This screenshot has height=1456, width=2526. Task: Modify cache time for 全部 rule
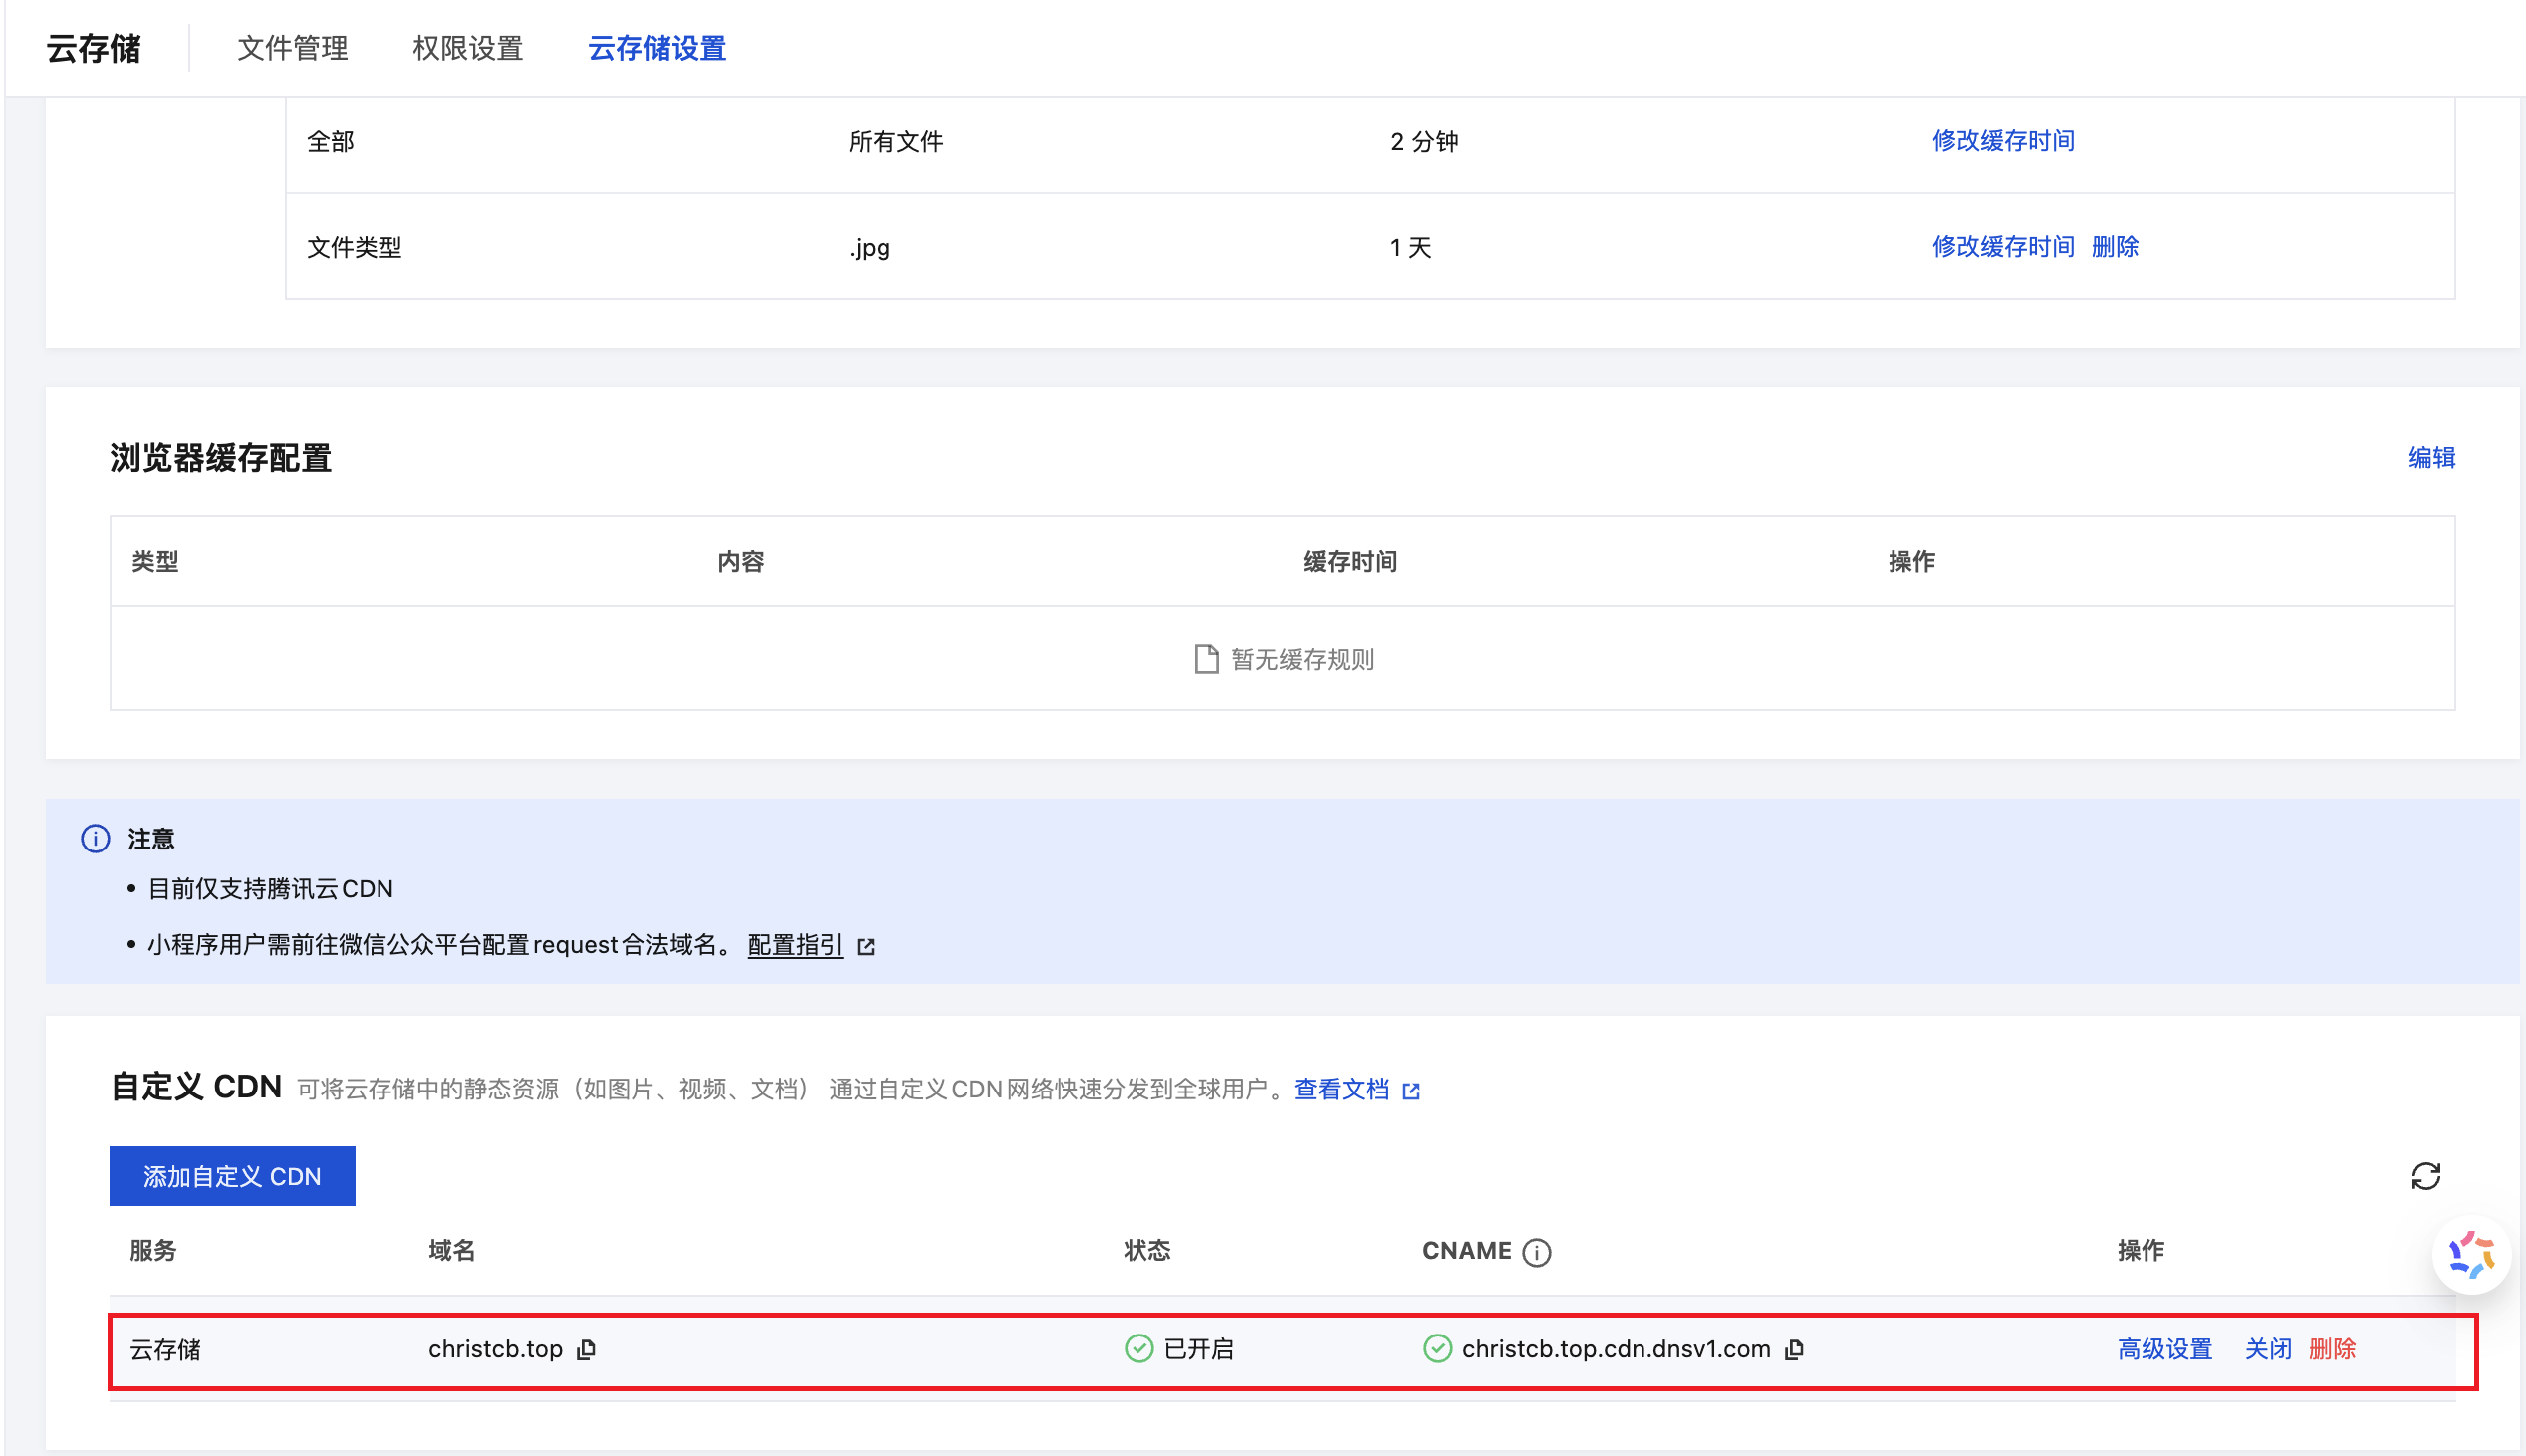[2002, 141]
